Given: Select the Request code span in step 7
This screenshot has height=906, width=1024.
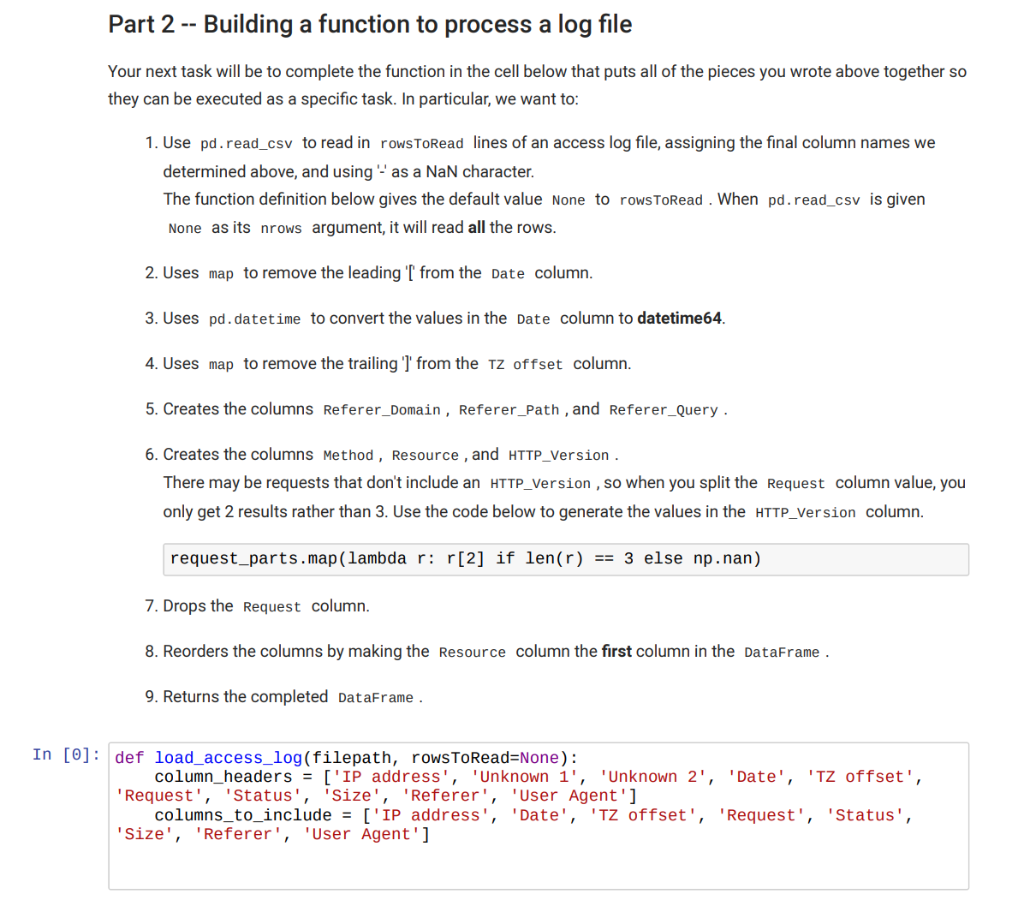Looking at the screenshot, I should coord(272,606).
